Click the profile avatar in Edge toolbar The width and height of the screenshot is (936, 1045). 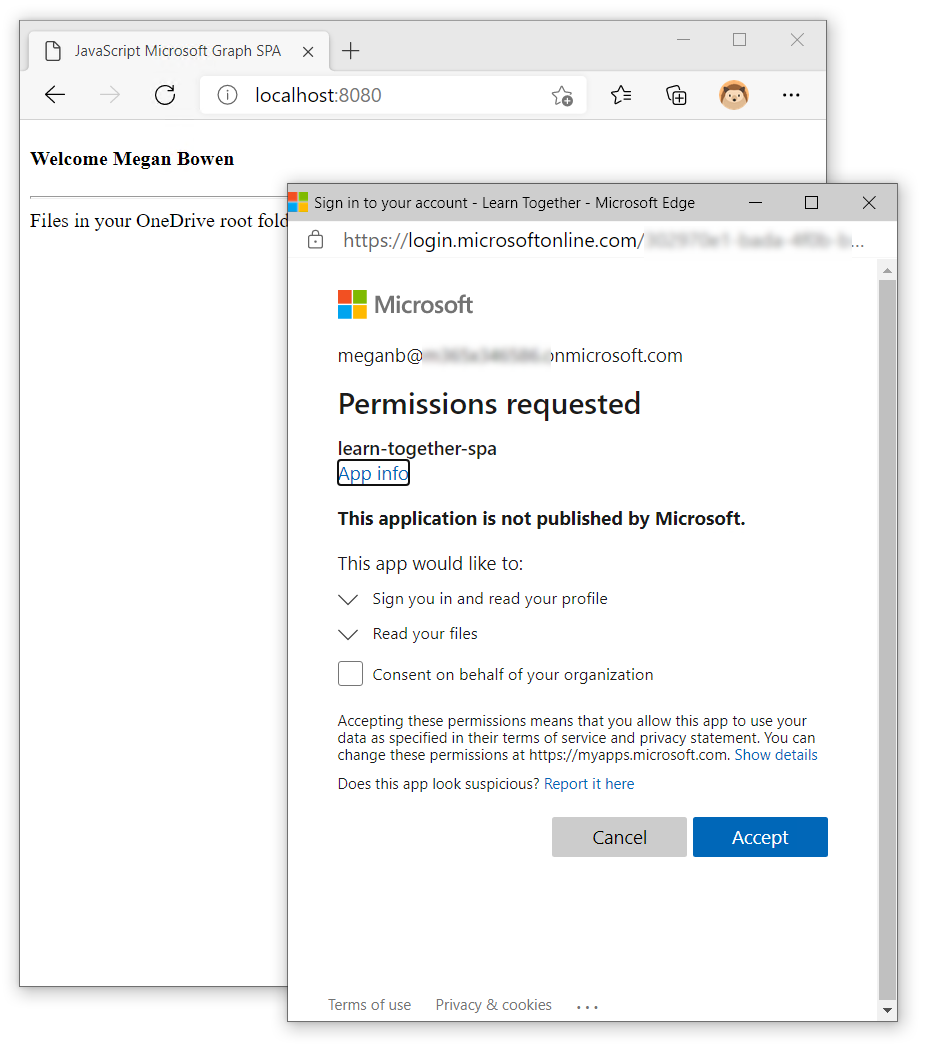tap(734, 94)
